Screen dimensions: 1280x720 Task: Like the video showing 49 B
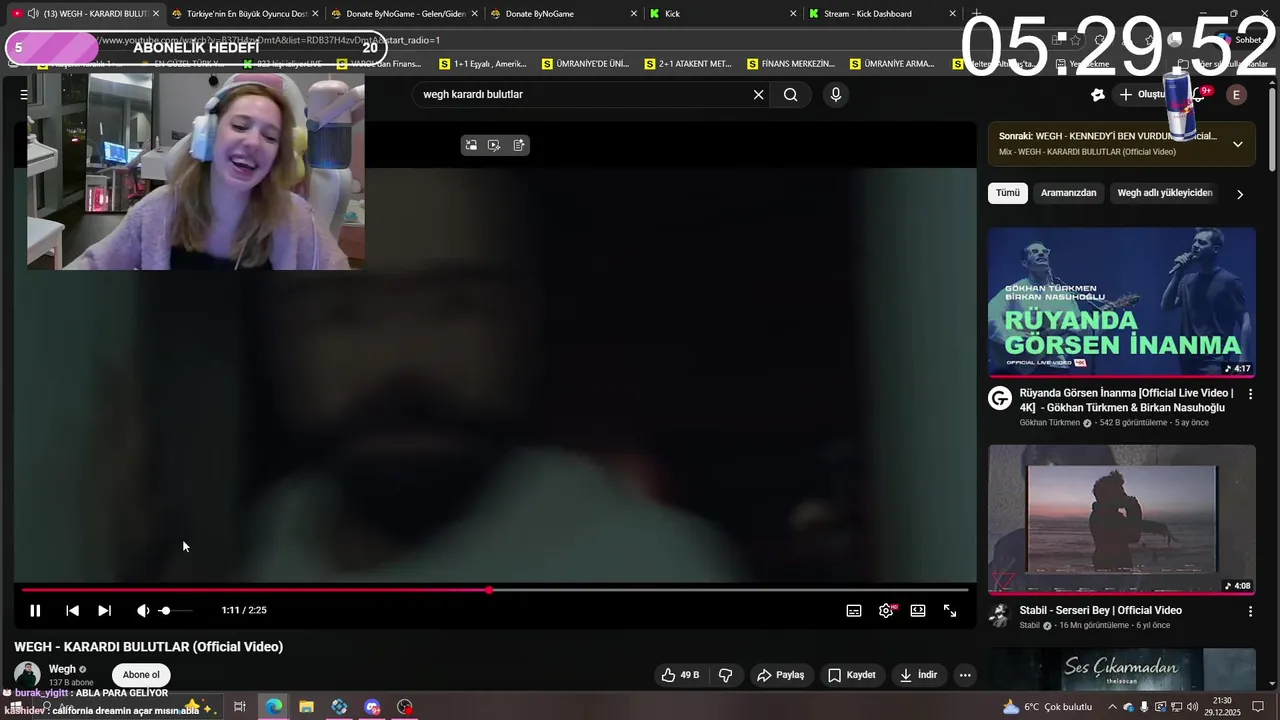tap(680, 675)
